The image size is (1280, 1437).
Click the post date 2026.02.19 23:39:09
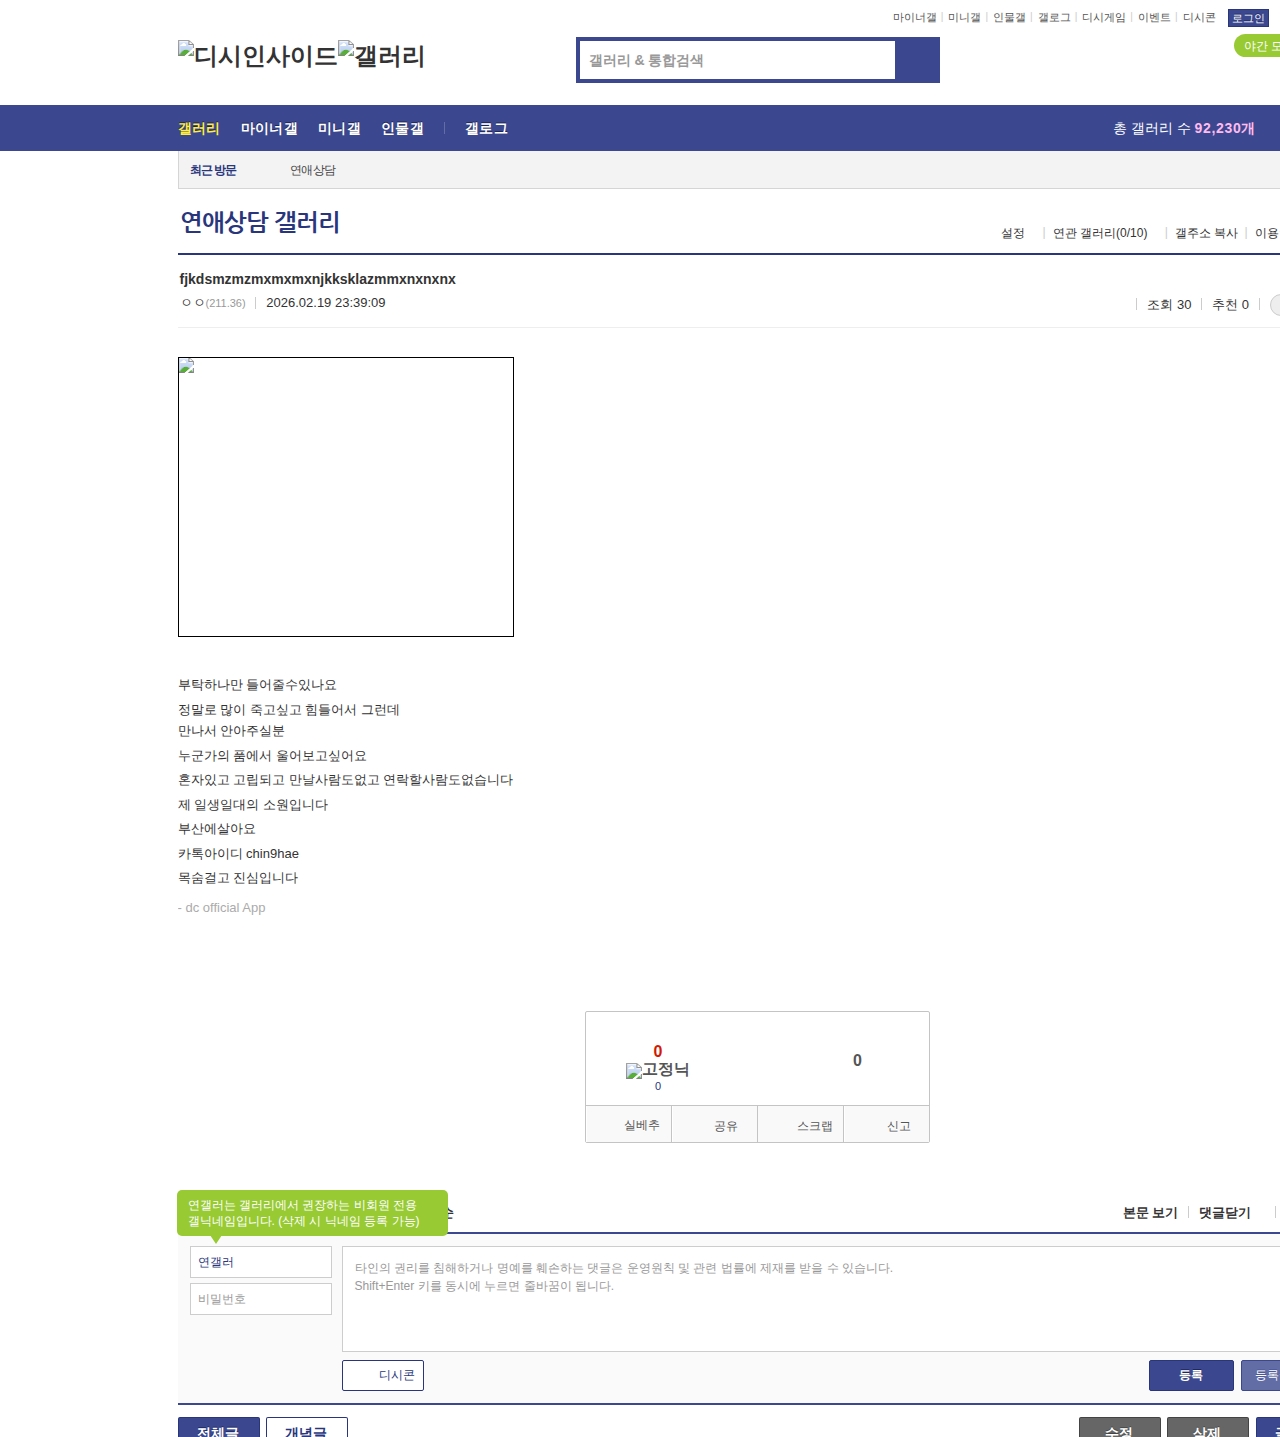[326, 303]
